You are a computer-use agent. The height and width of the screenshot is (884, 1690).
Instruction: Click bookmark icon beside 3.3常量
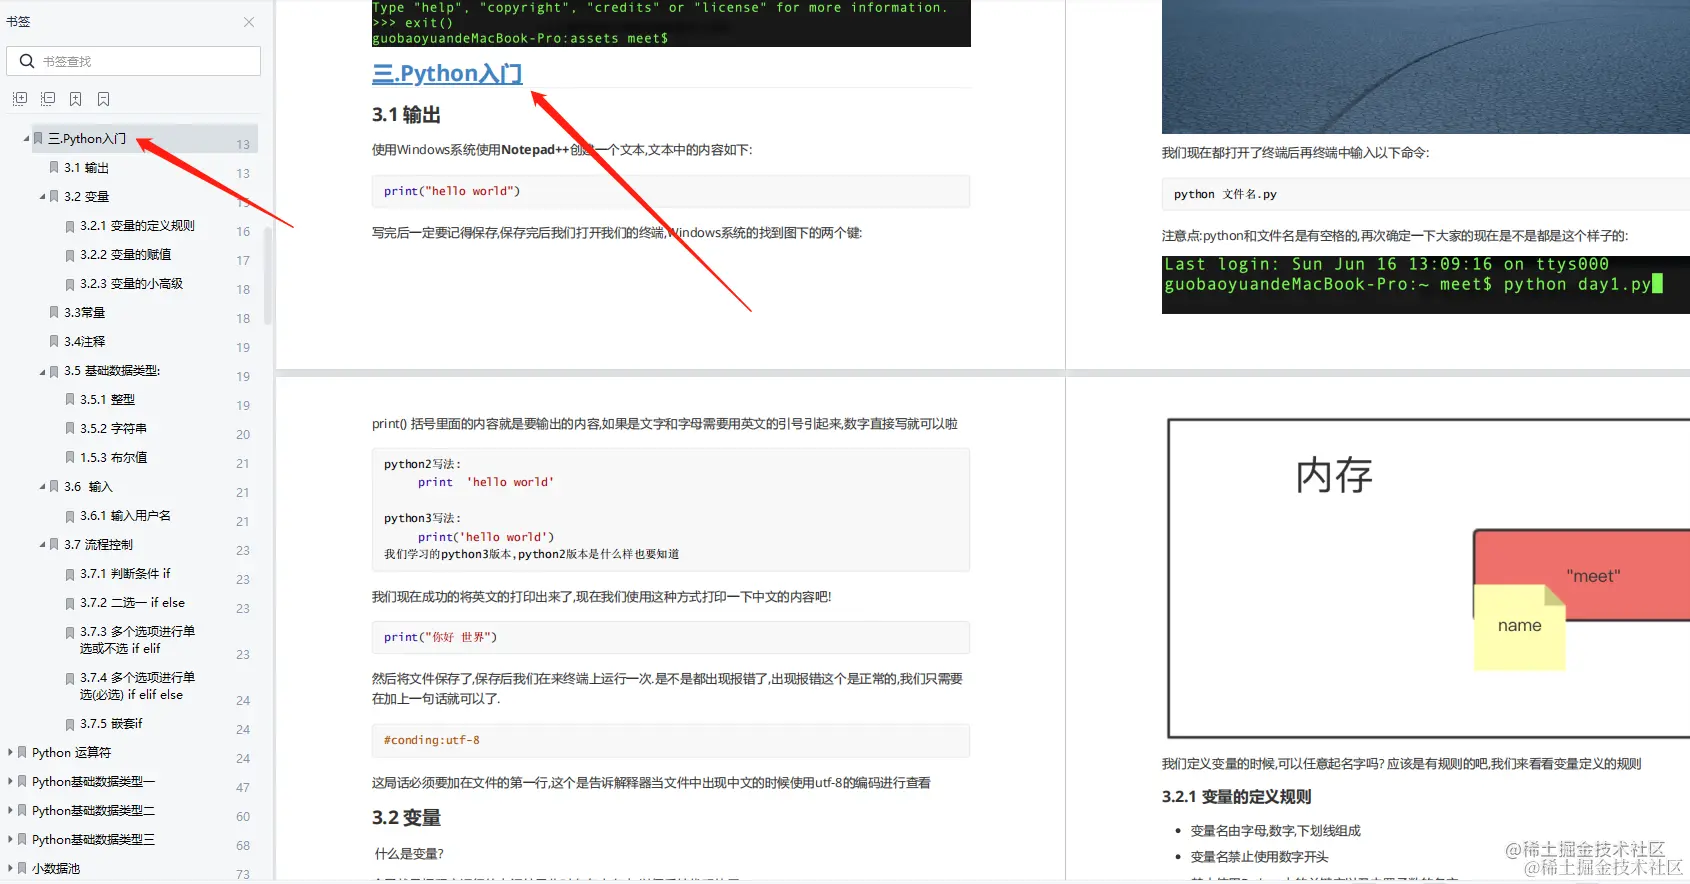54,313
